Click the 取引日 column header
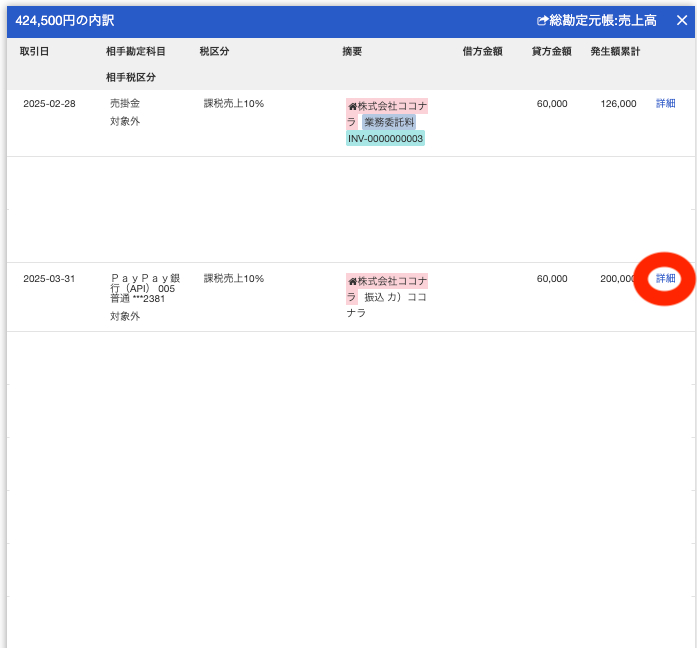697x648 pixels. coord(34,52)
